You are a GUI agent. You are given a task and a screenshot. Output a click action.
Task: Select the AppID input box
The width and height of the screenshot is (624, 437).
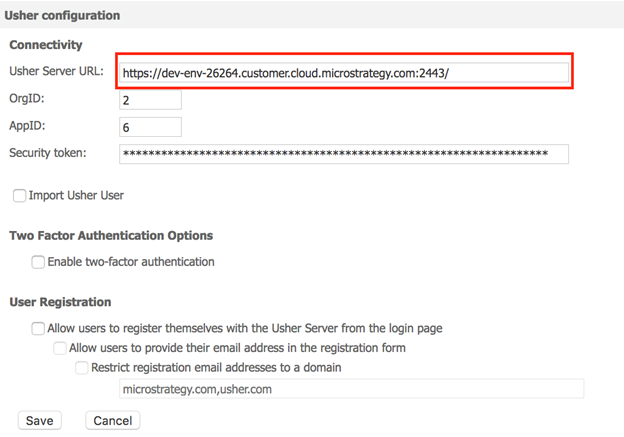coord(150,127)
